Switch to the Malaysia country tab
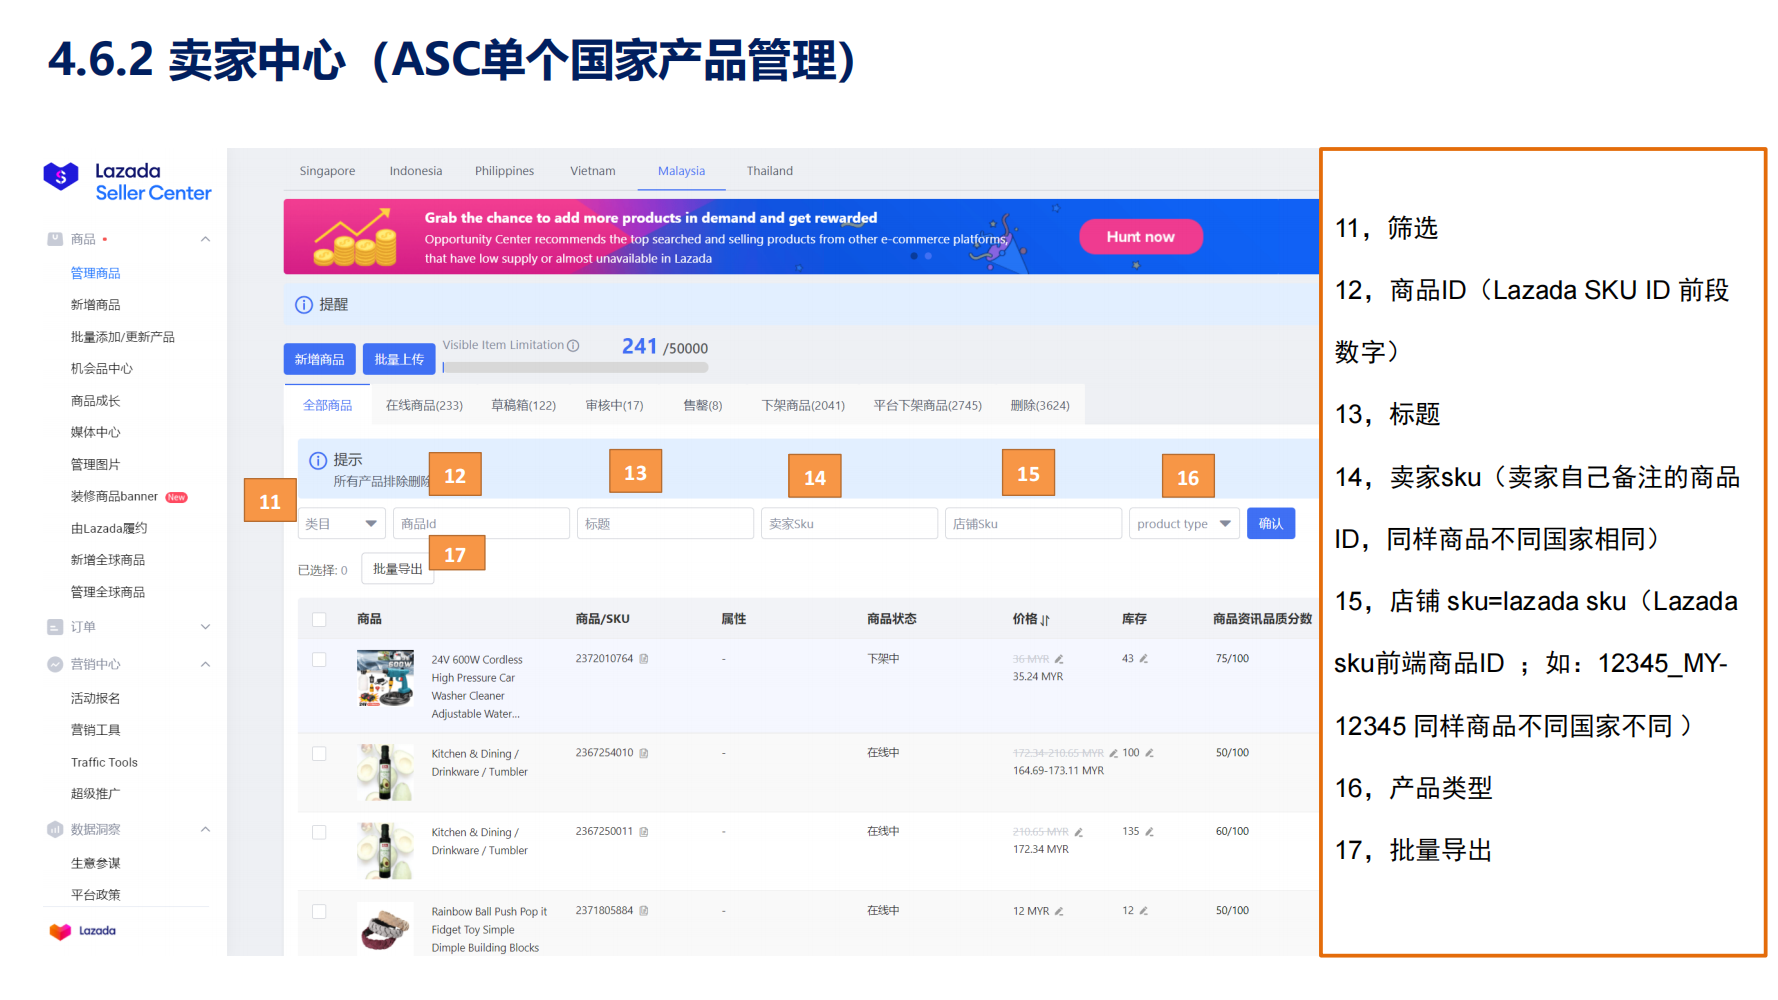This screenshot has width=1778, height=1000. pos(681,170)
